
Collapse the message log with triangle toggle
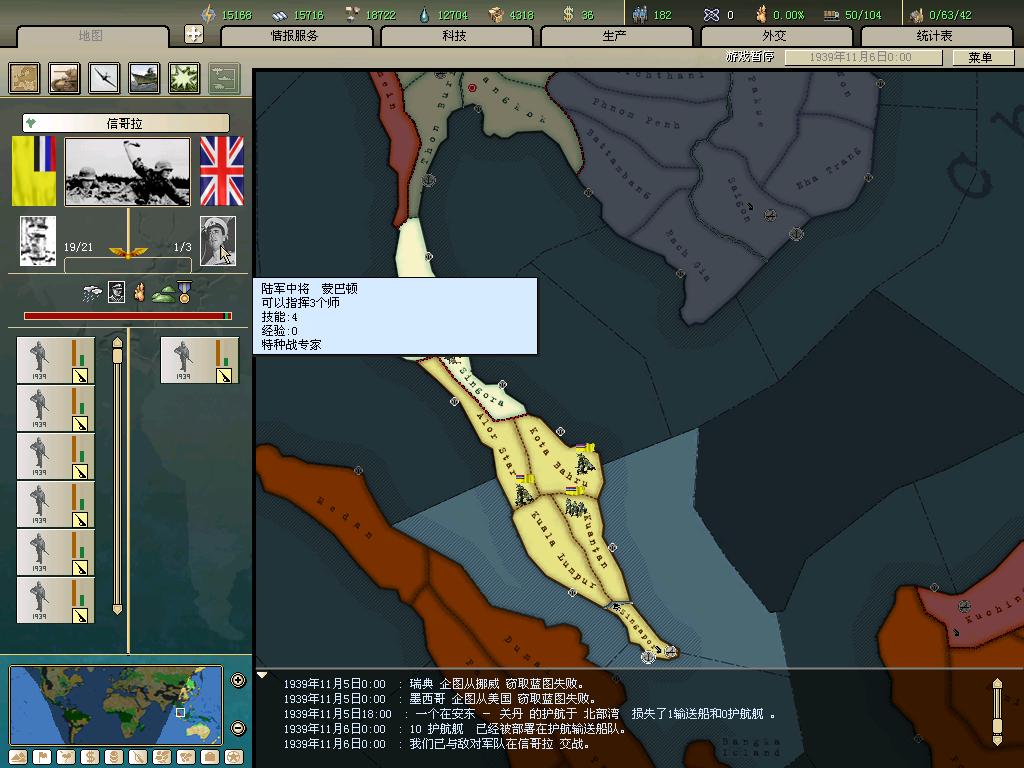pos(262,675)
